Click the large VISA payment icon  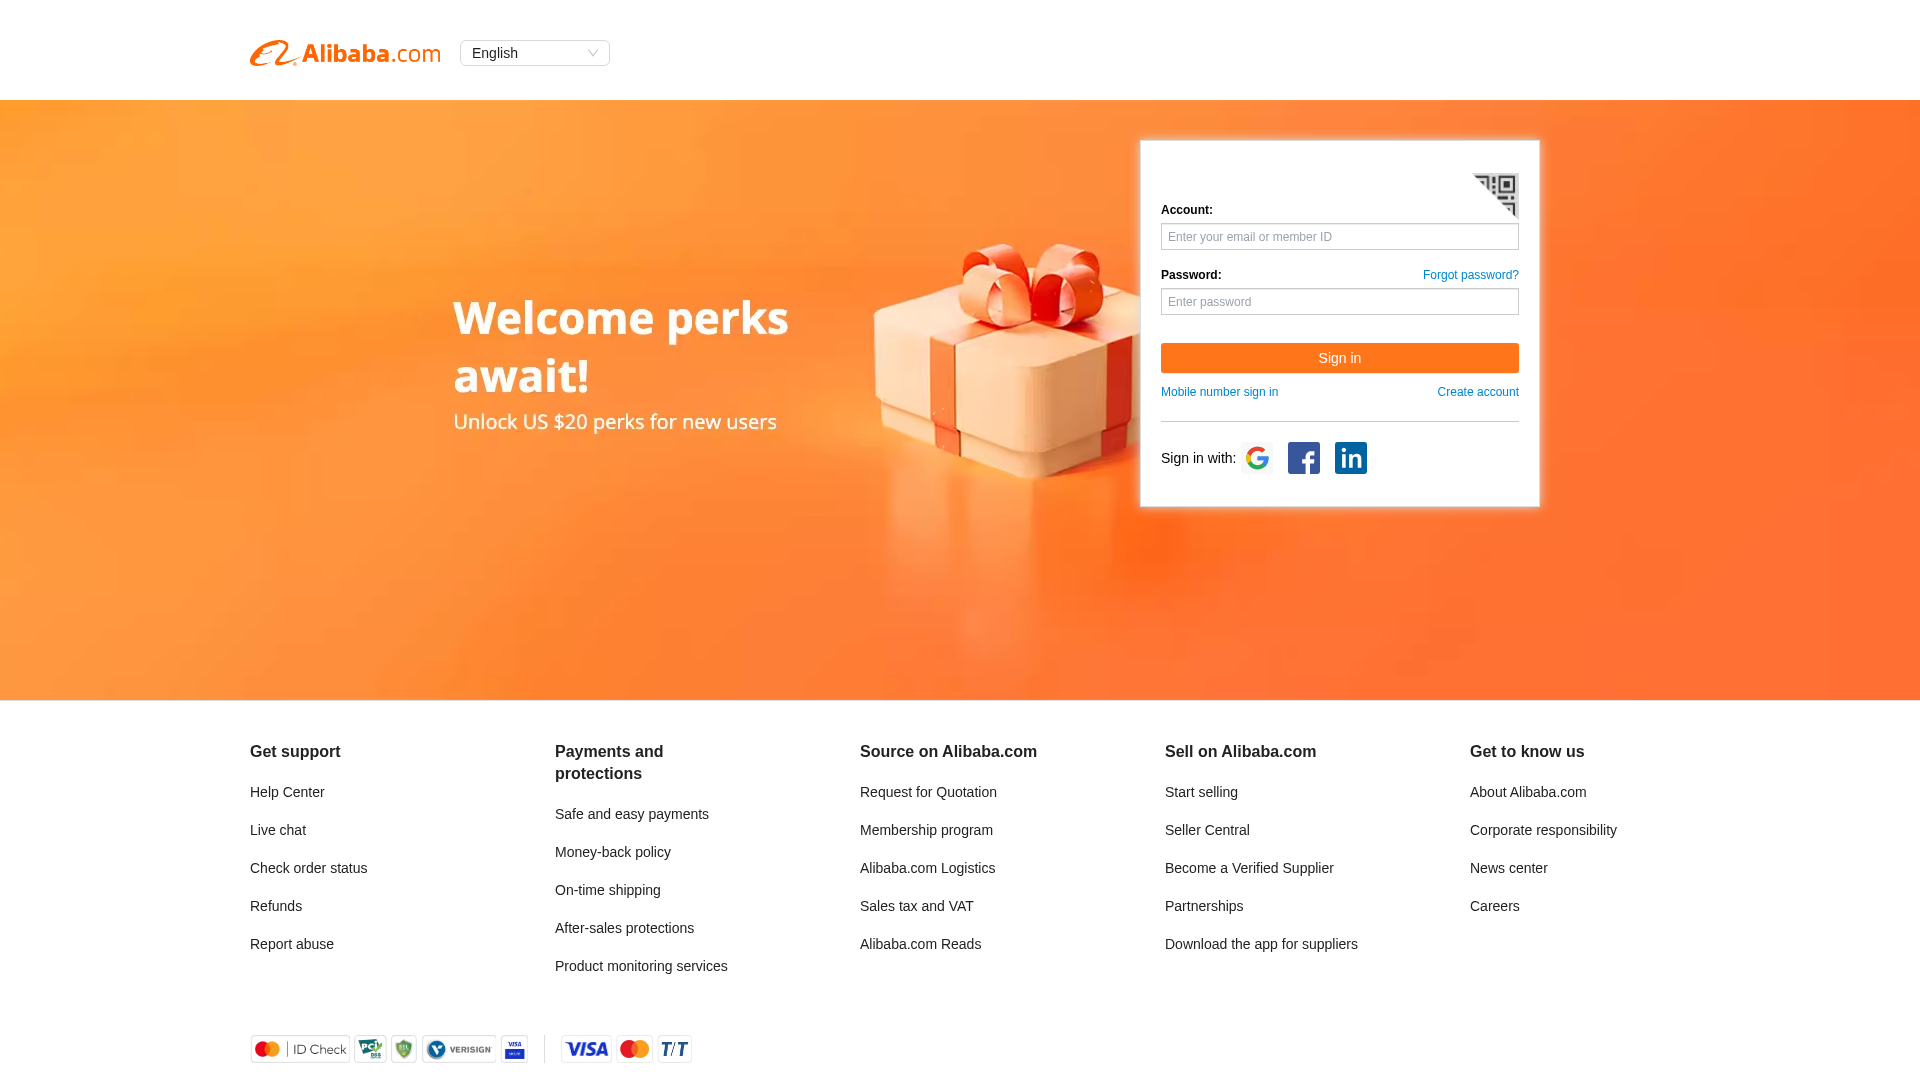[586, 1049]
